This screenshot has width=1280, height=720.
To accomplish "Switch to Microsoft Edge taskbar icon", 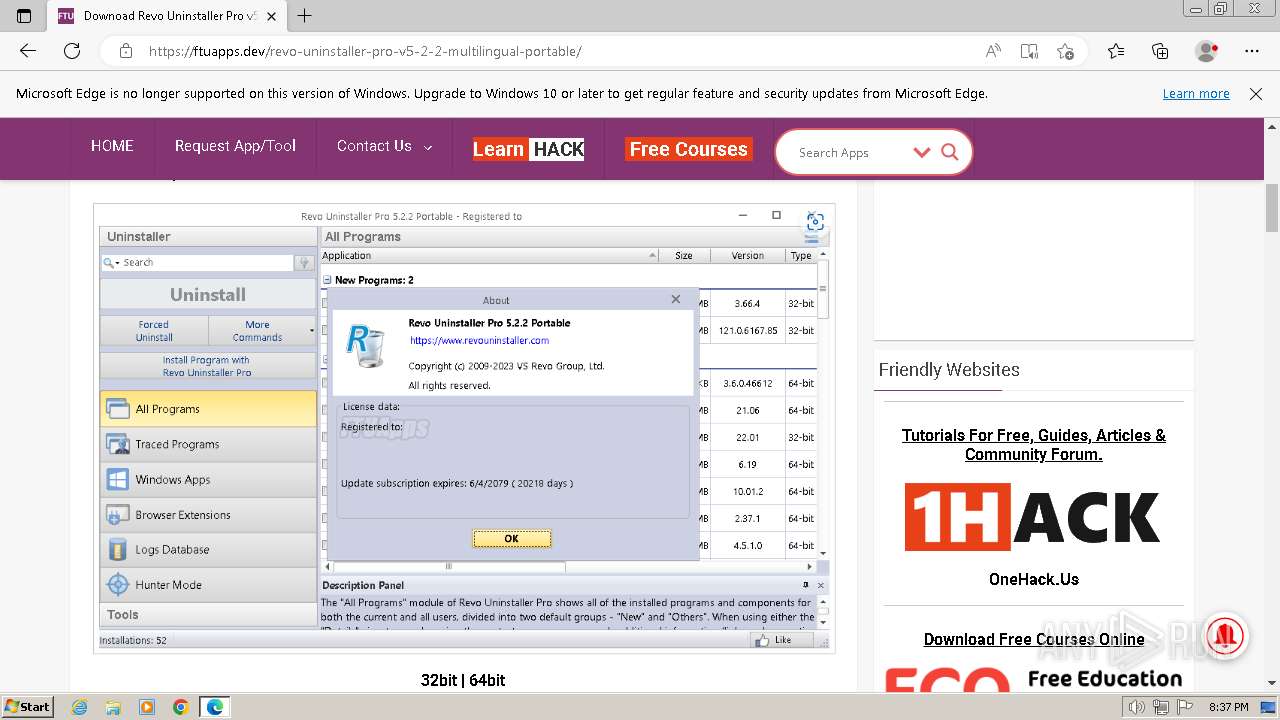I will (215, 707).
